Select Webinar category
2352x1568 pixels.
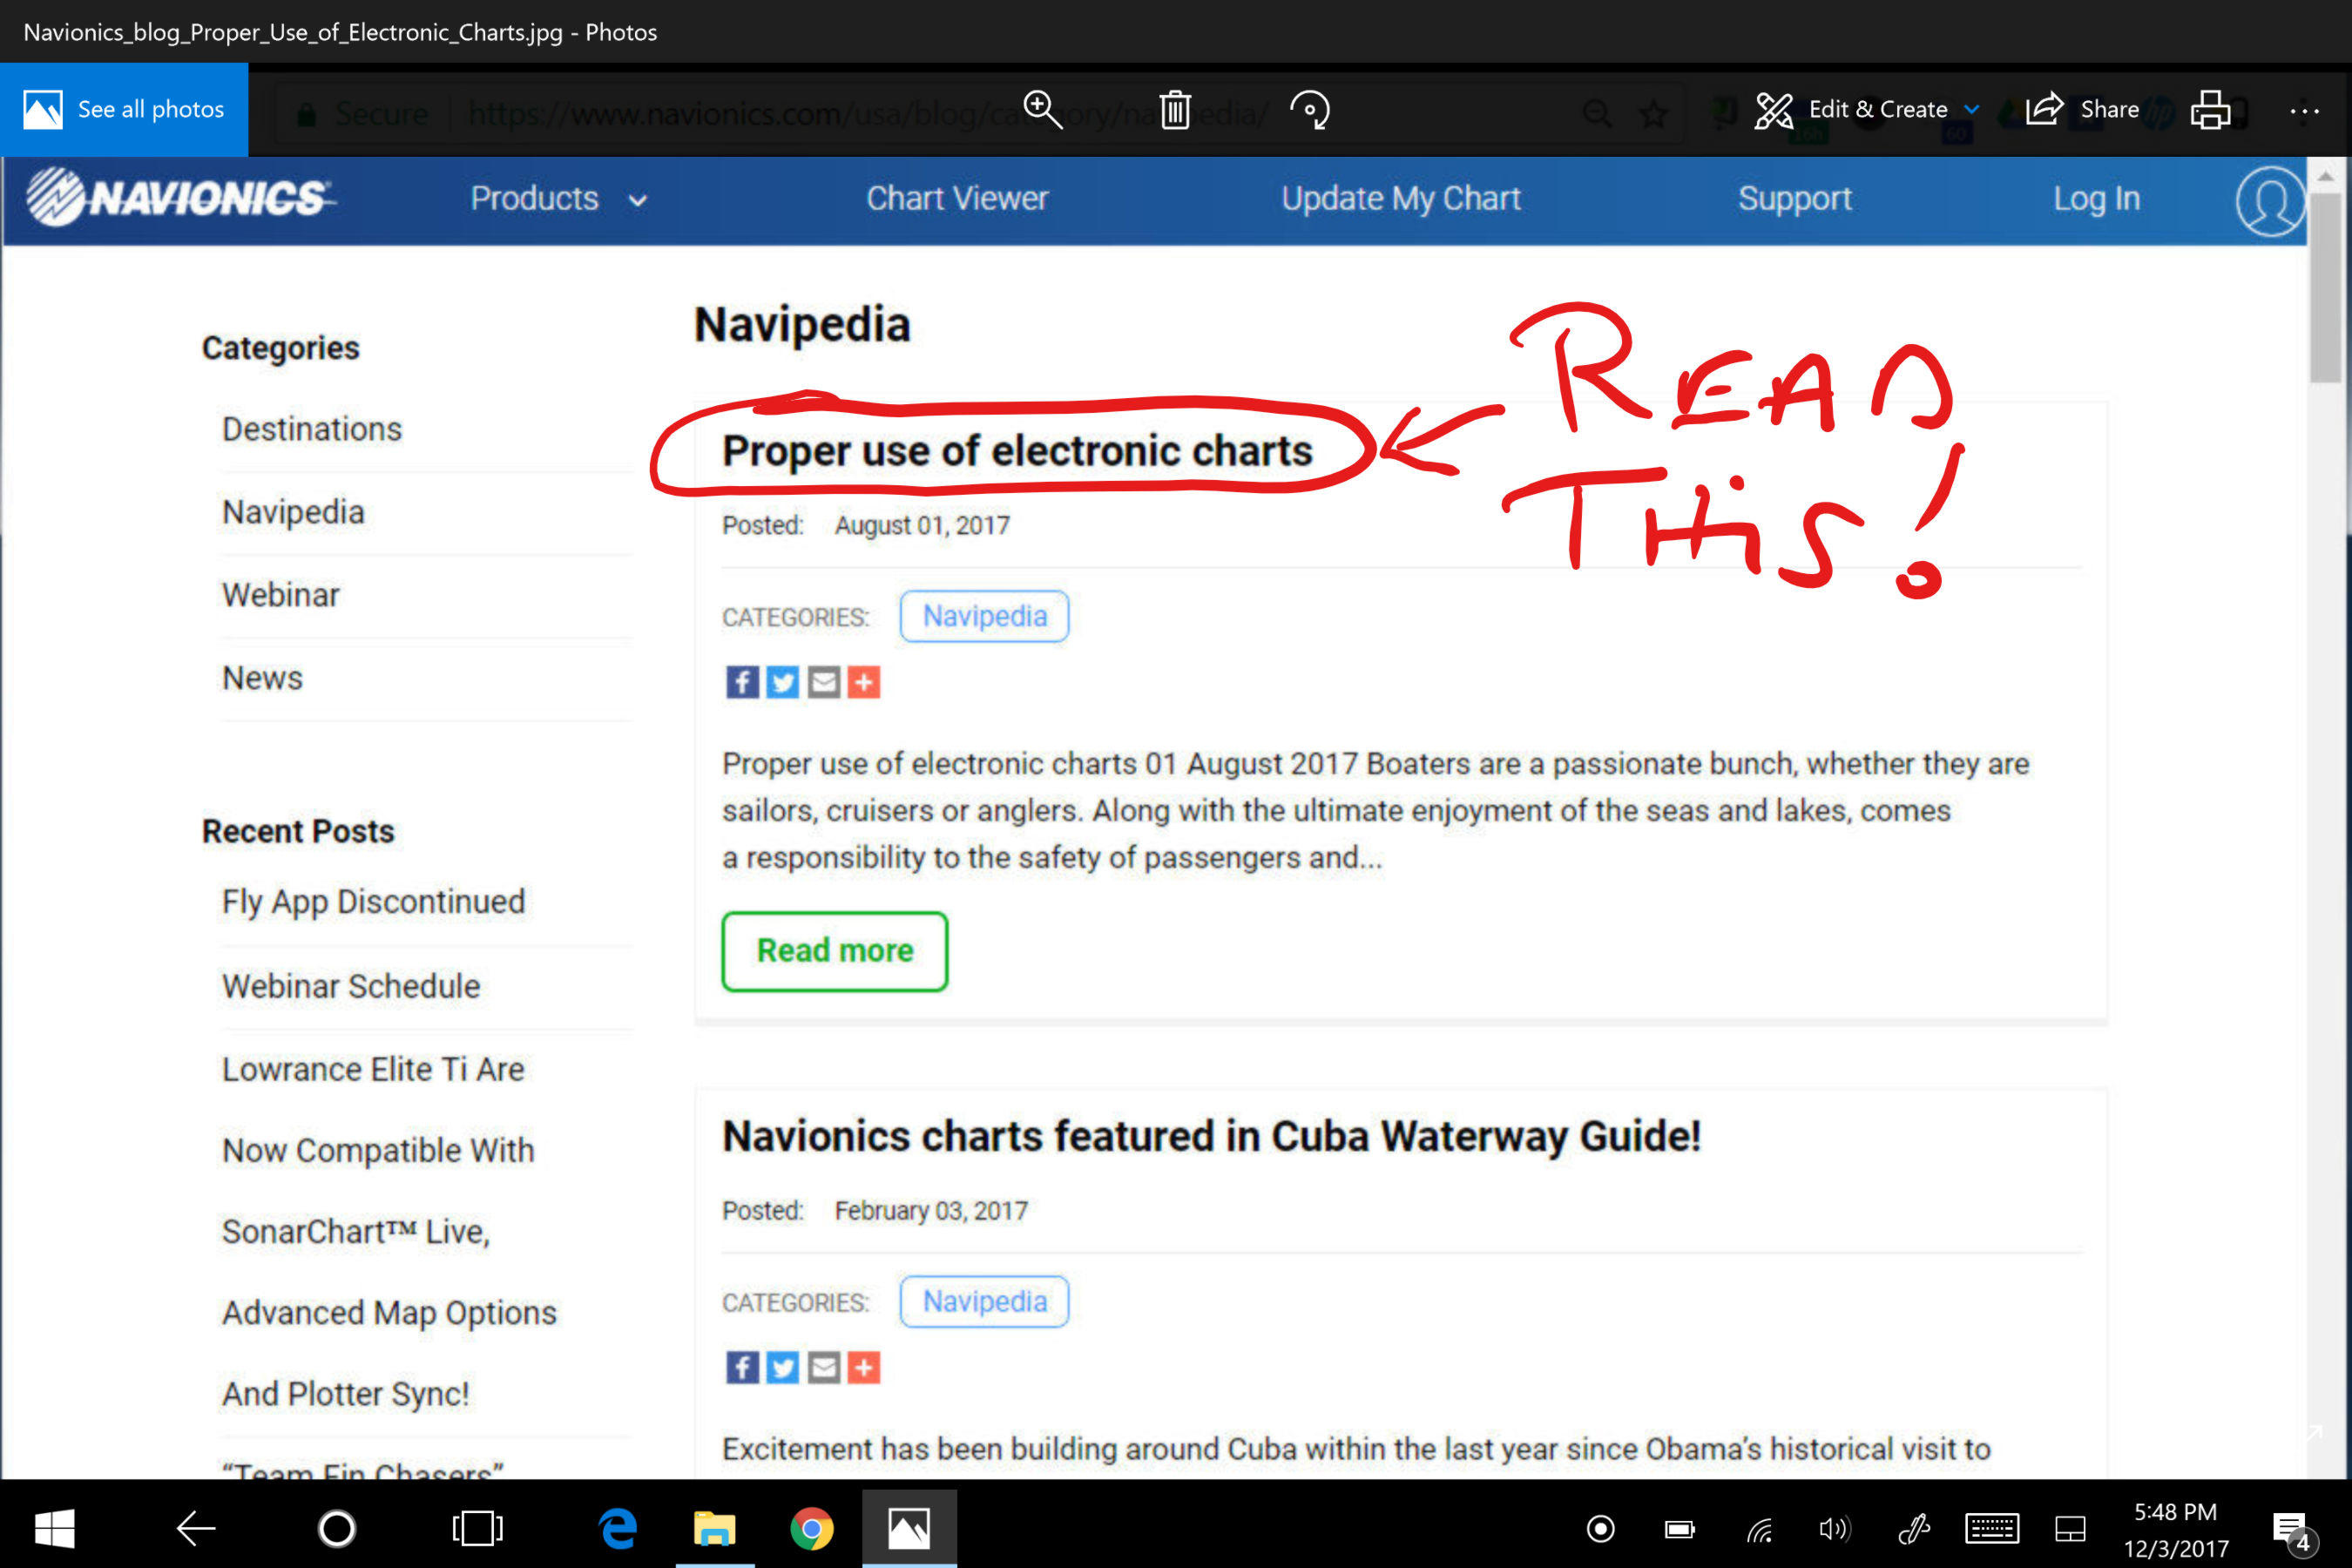coord(280,595)
